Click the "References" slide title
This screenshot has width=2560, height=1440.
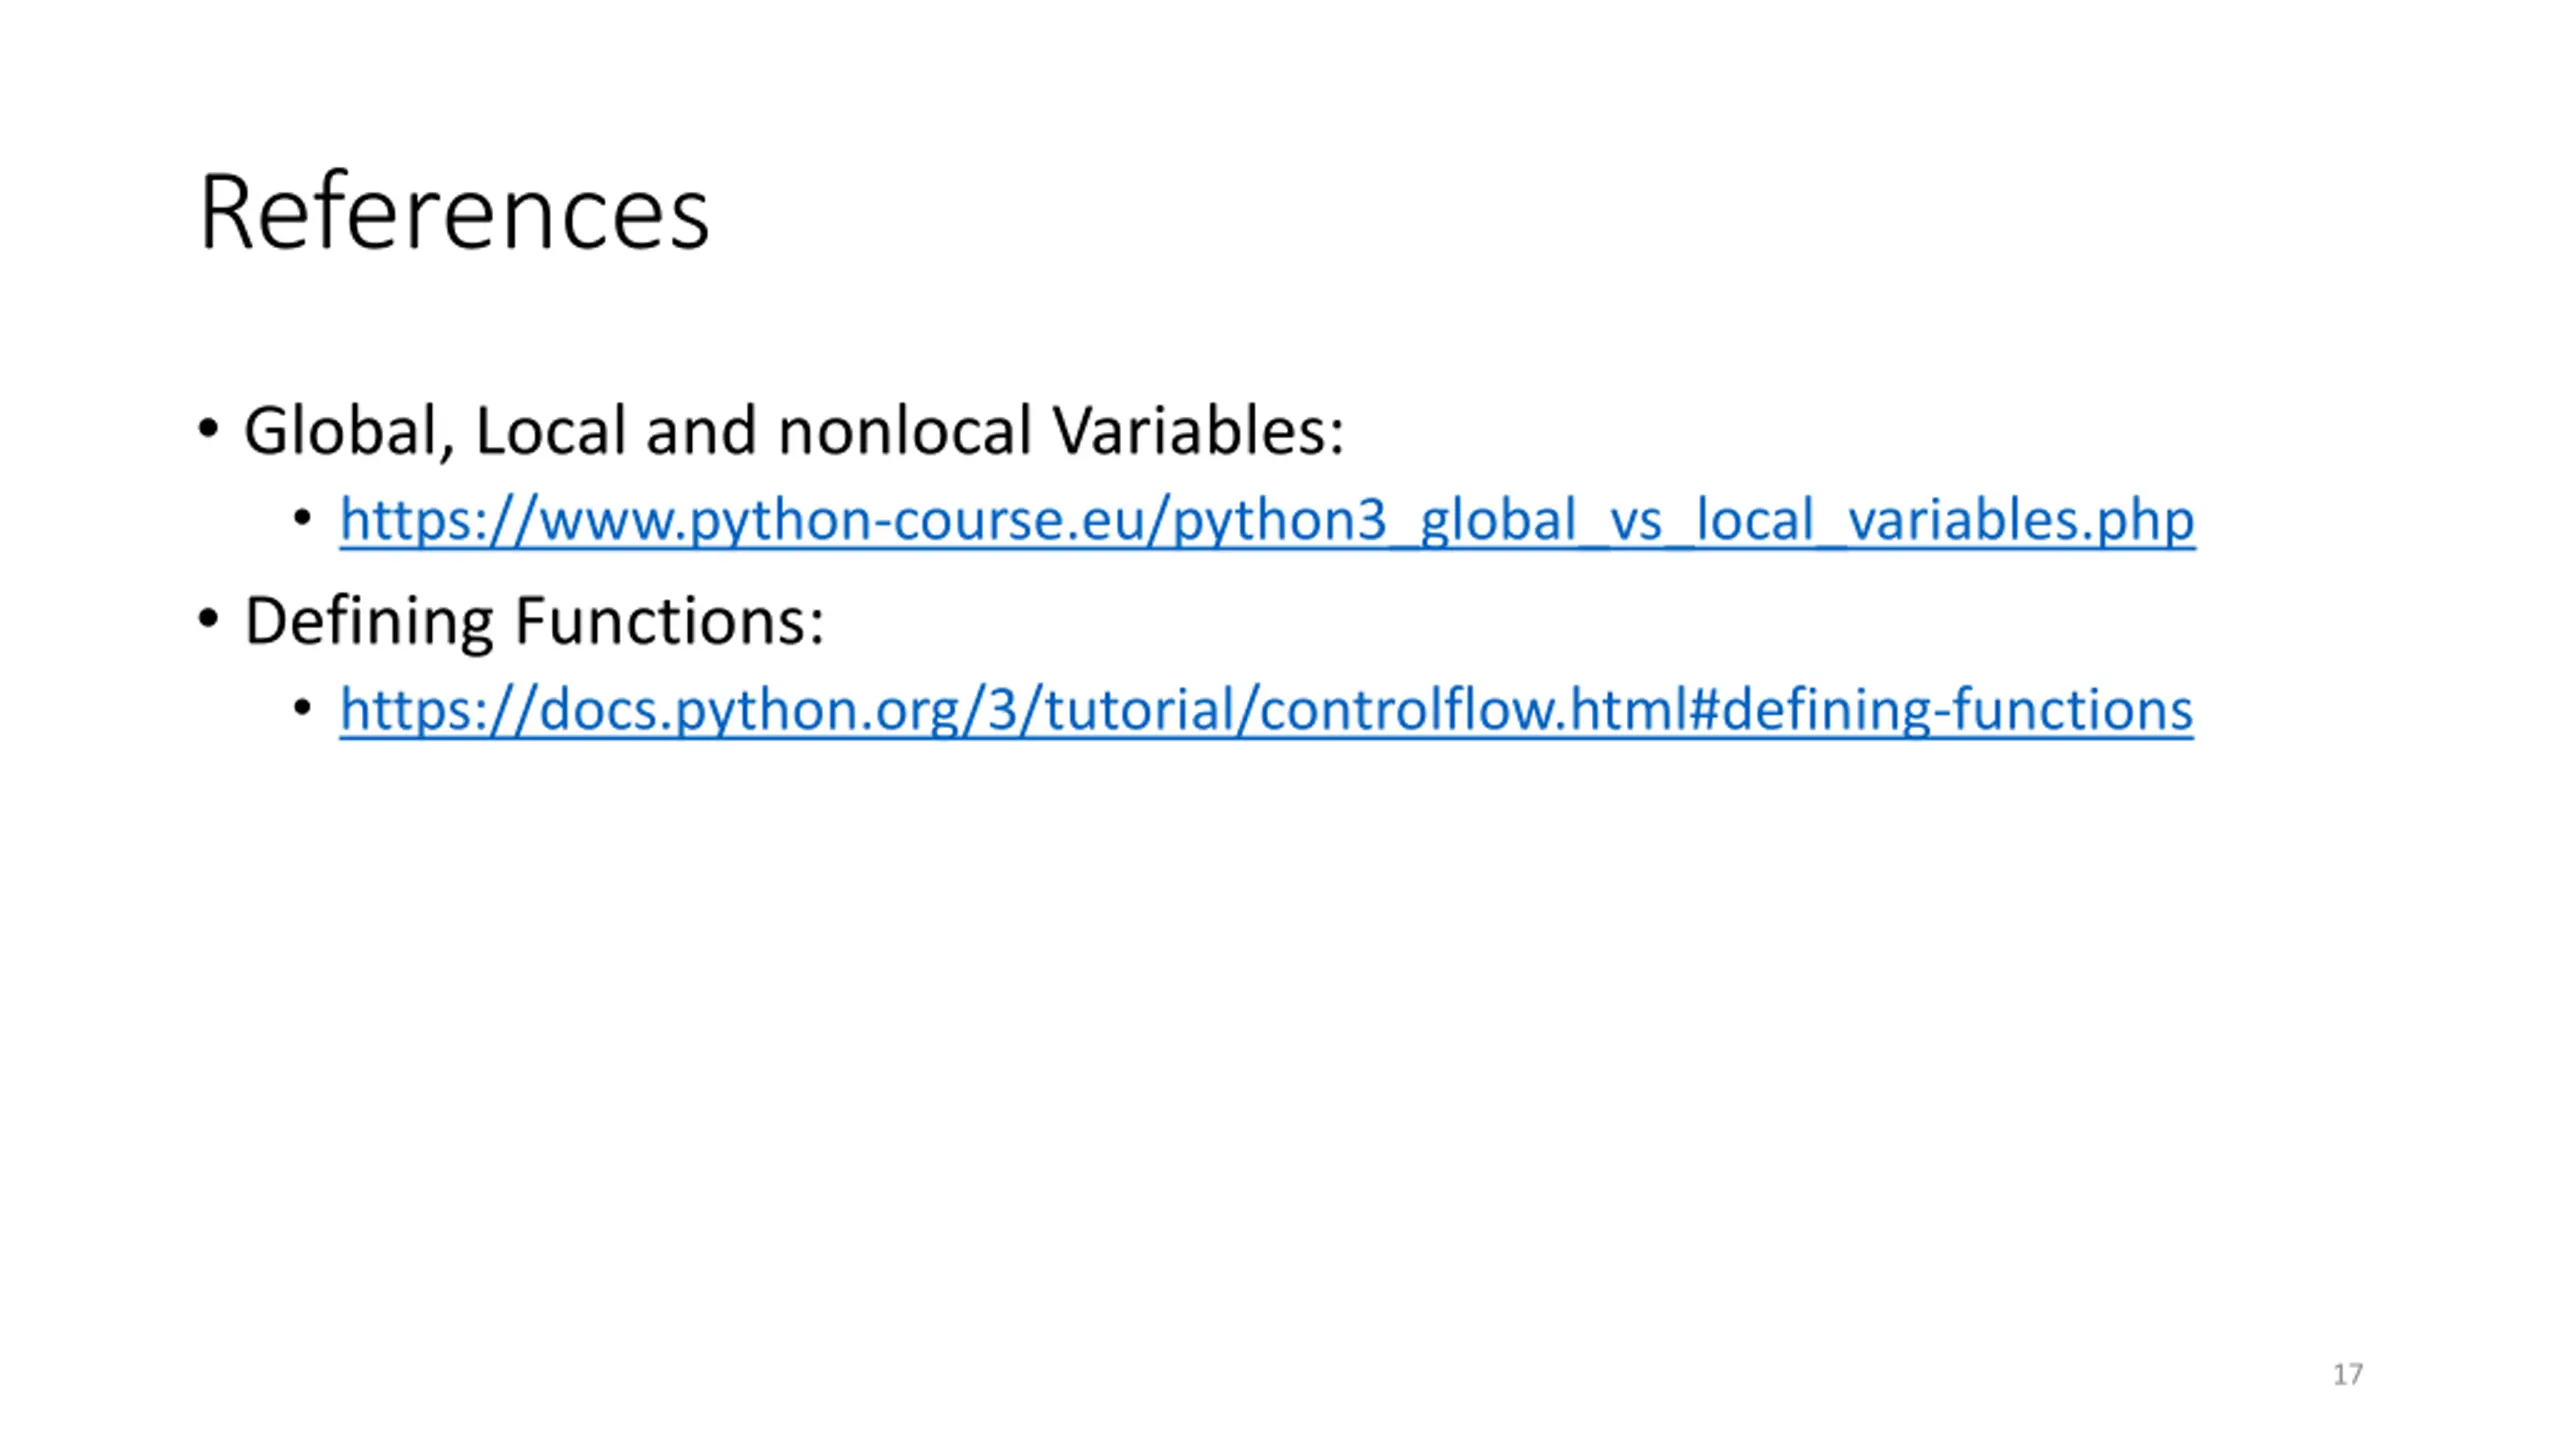click(455, 213)
